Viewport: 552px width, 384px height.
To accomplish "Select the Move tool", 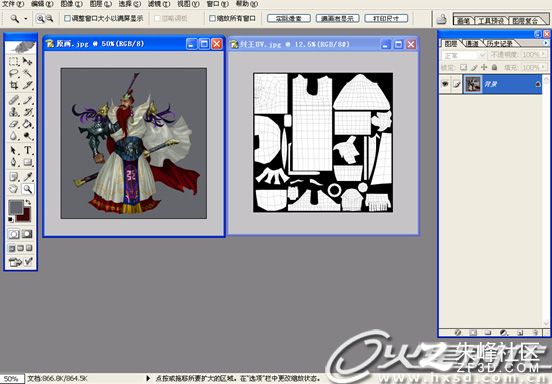I will pyautogui.click(x=27, y=62).
